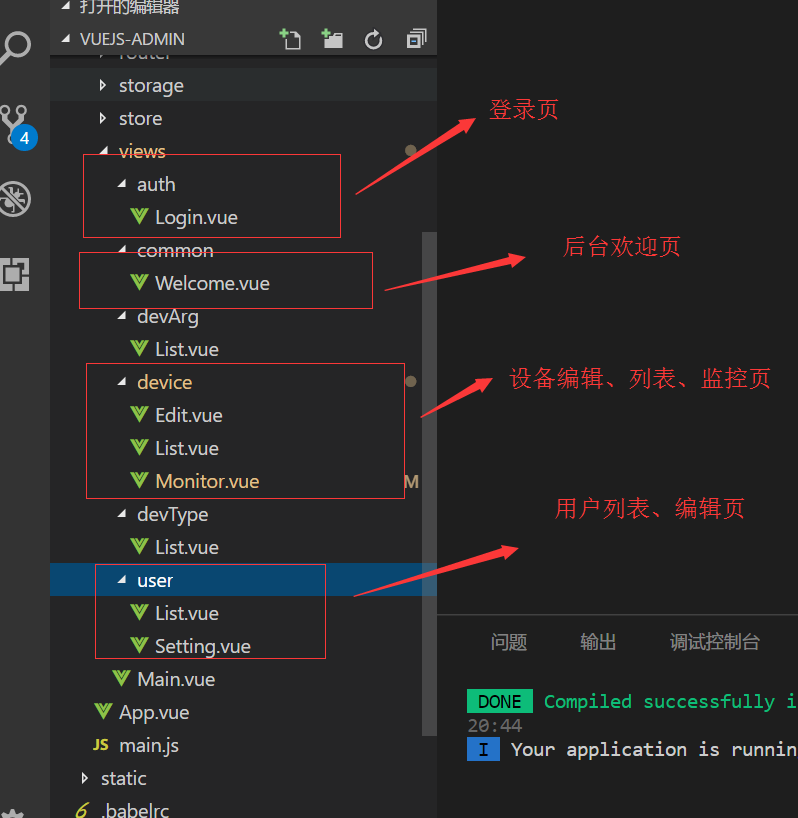This screenshot has width=798, height=818.
Task: Click the New Folder icon in explorer header
Action: point(332,39)
